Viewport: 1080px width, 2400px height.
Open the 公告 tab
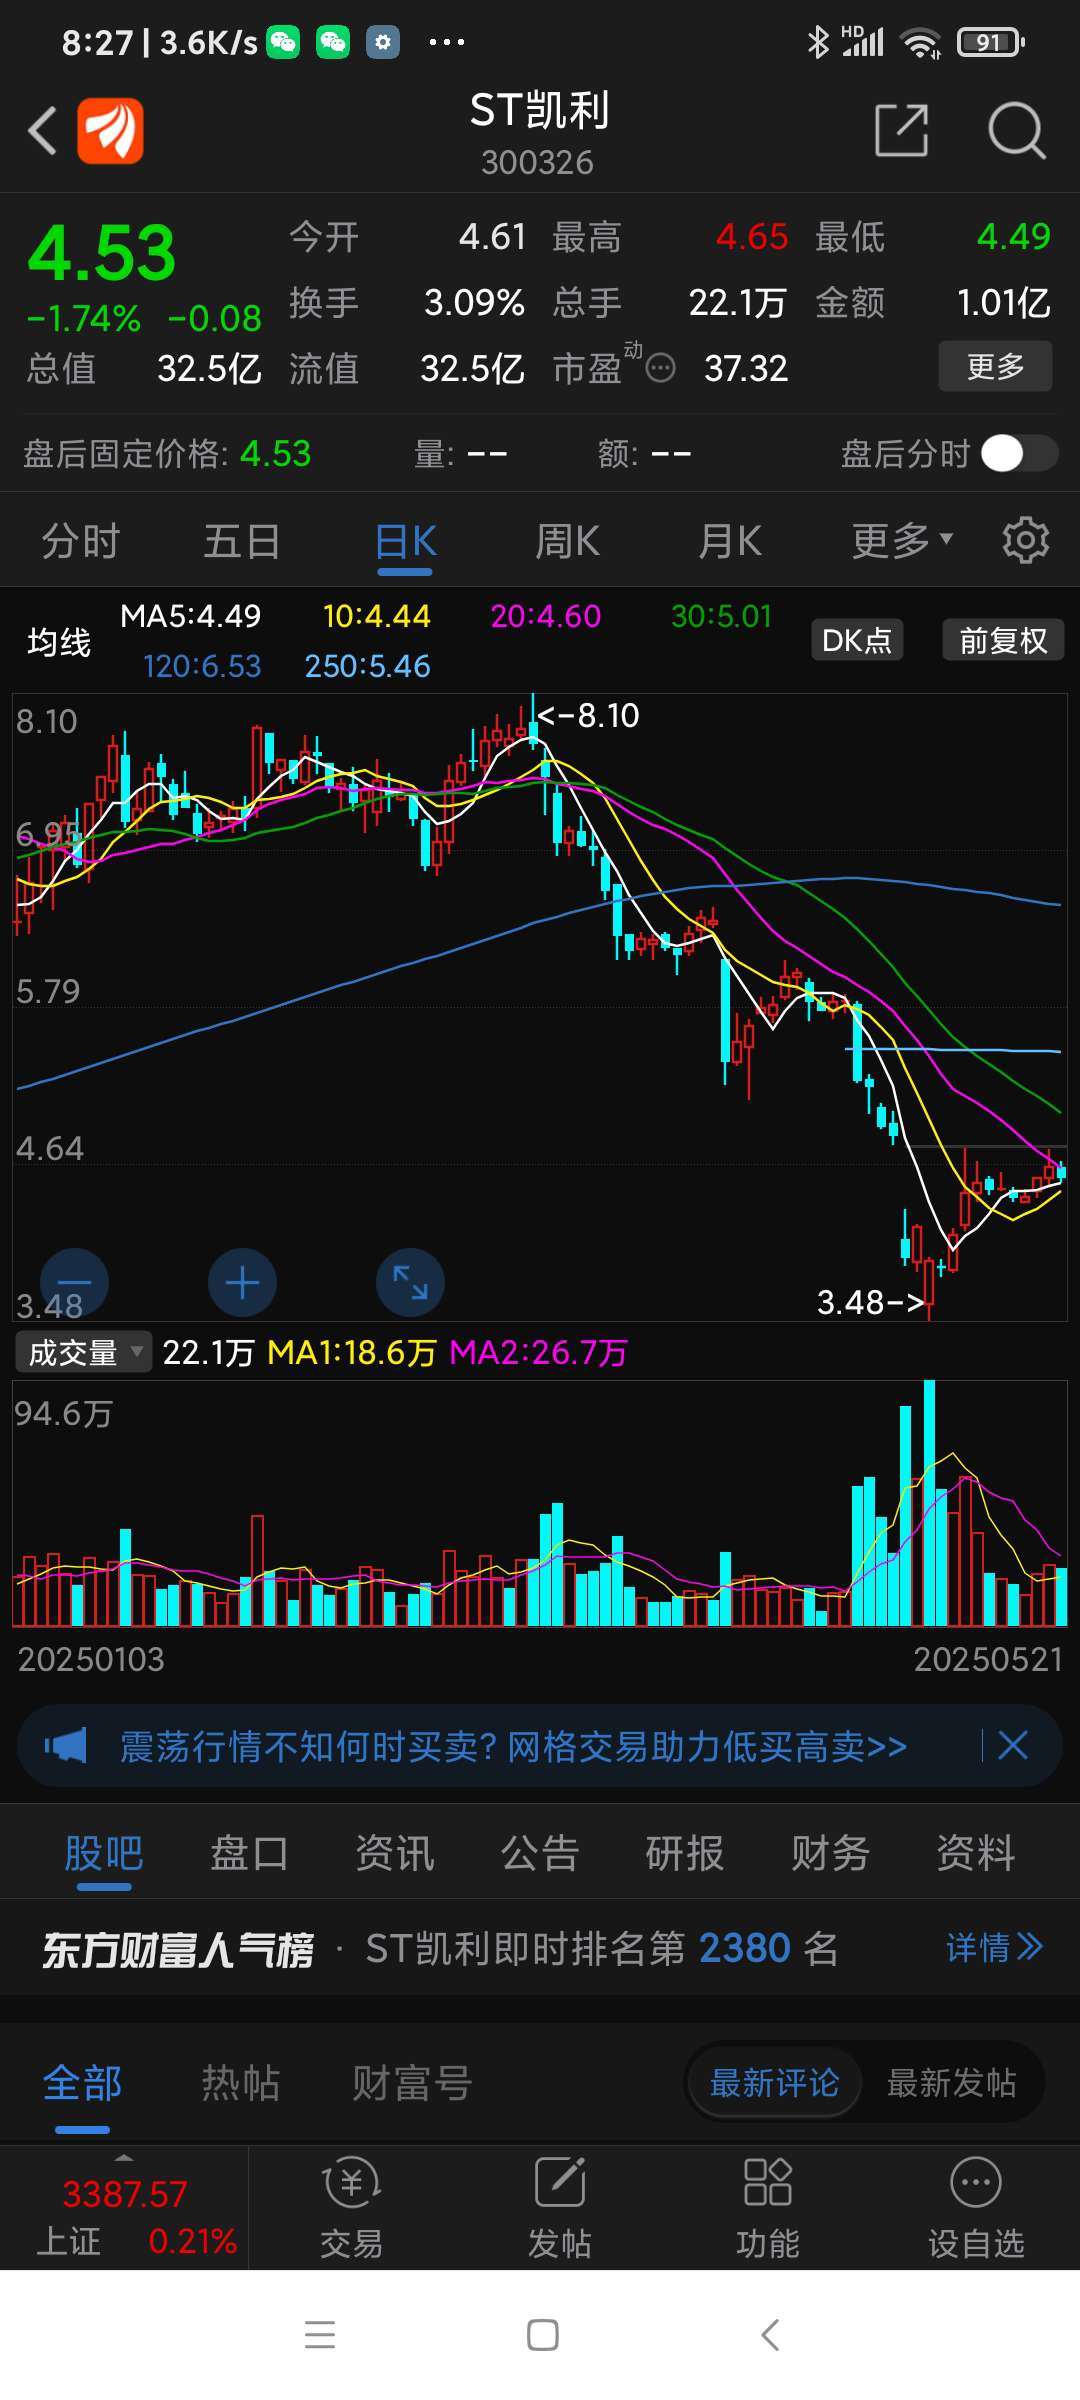tap(540, 1853)
